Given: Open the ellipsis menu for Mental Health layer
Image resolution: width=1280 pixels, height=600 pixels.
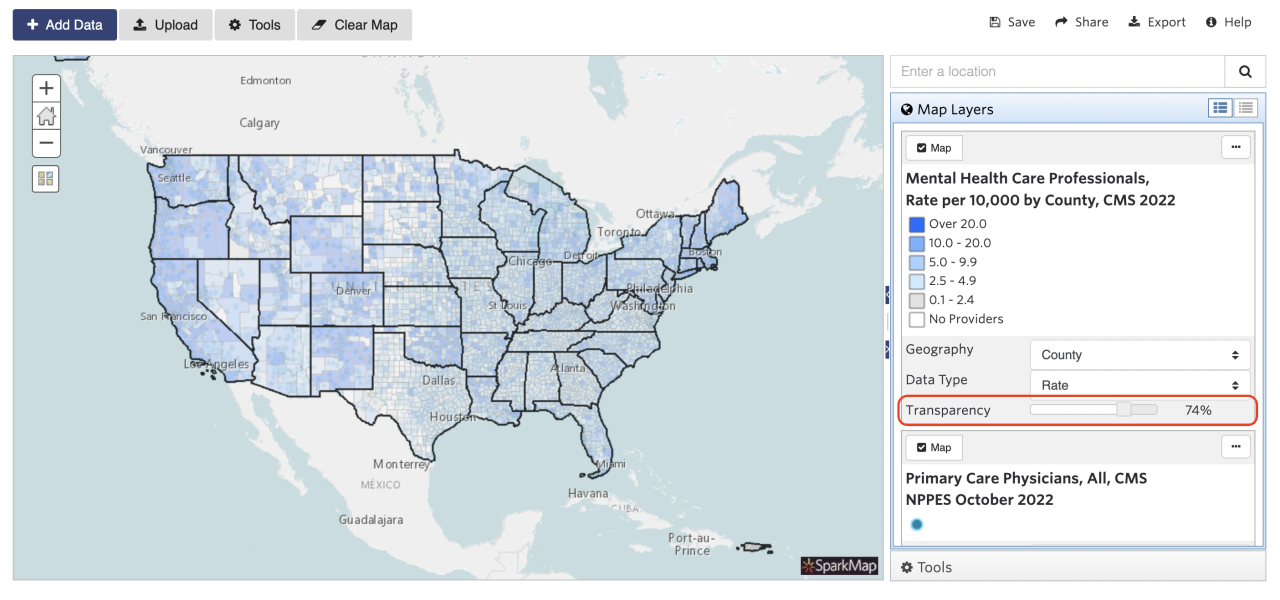Looking at the screenshot, I should click(x=1235, y=147).
